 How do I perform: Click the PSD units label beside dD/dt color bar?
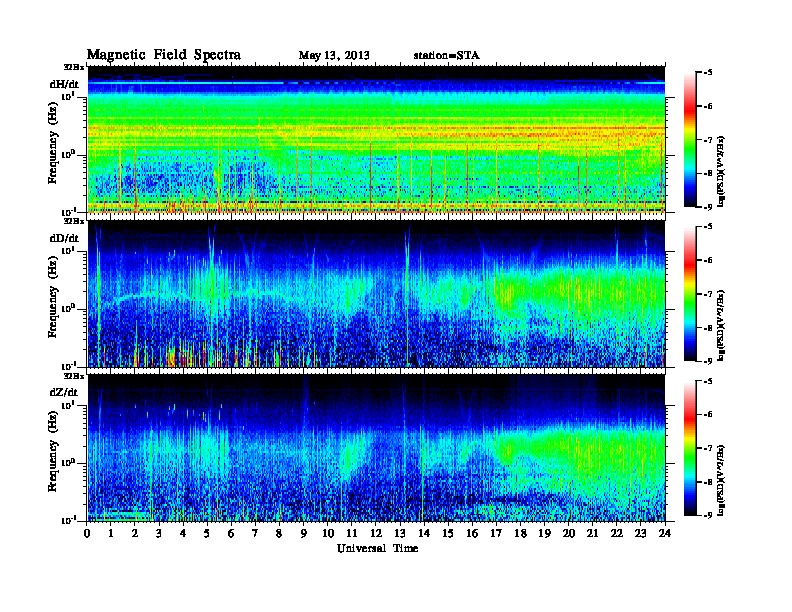click(x=721, y=325)
